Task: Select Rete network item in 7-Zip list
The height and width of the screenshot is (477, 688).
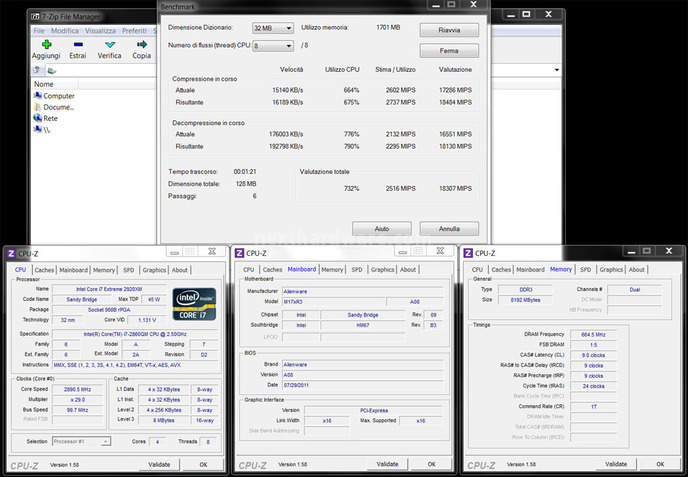Action: pos(46,118)
